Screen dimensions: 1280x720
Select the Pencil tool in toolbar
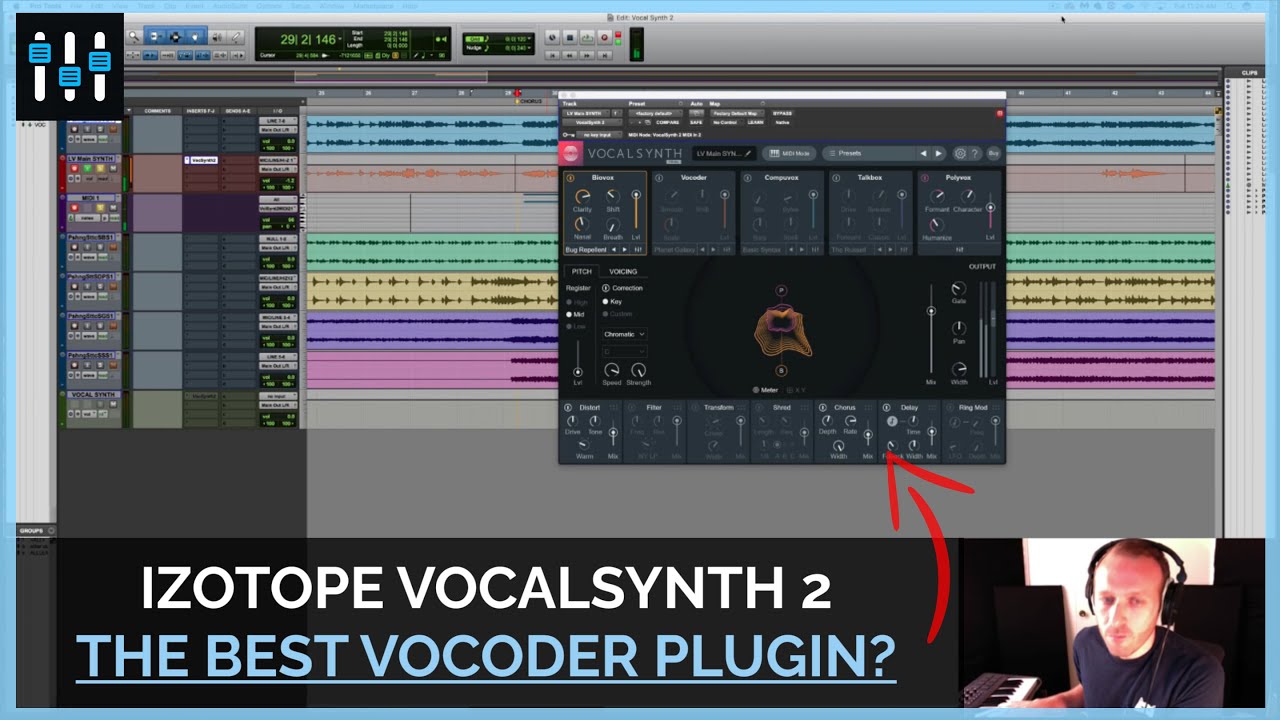(236, 37)
